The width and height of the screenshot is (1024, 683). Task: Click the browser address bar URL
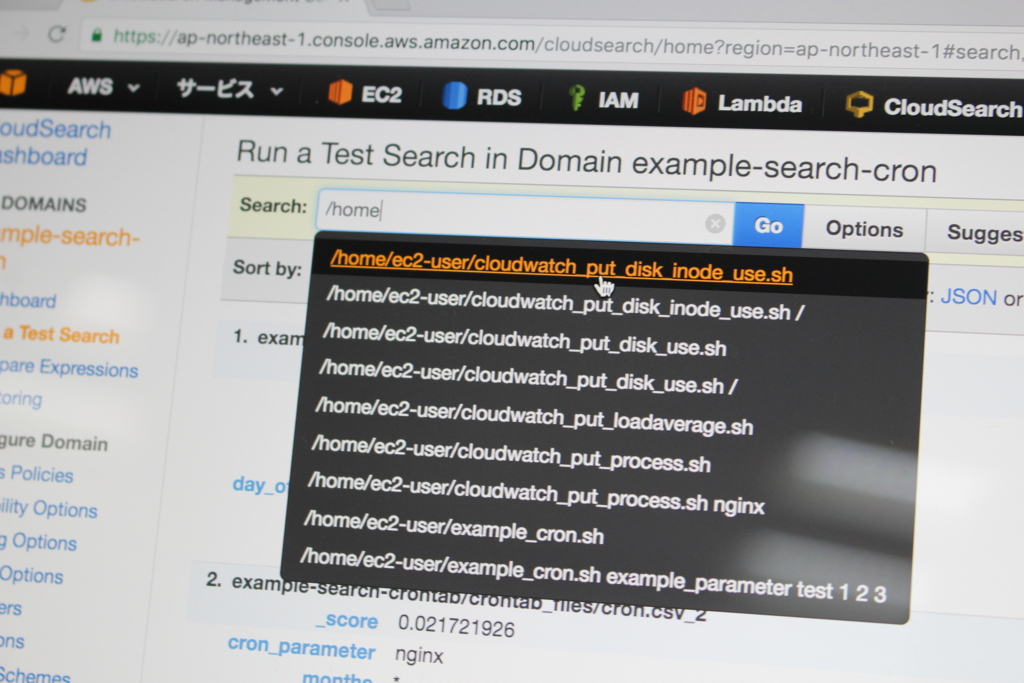point(566,44)
